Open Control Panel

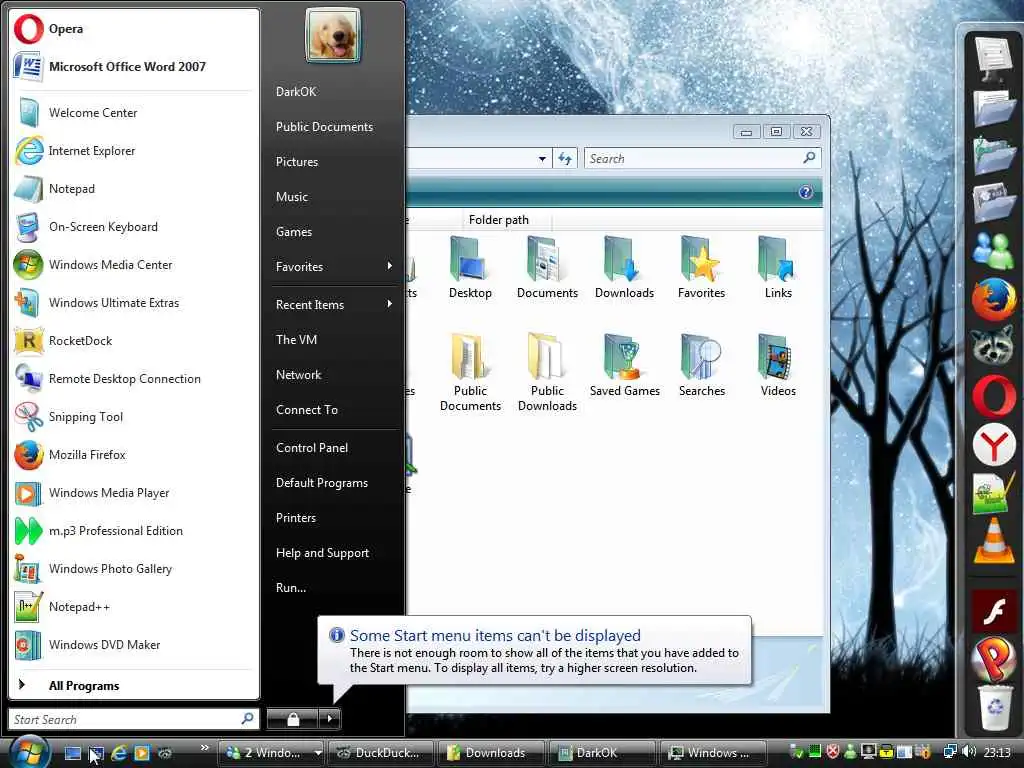coord(312,448)
